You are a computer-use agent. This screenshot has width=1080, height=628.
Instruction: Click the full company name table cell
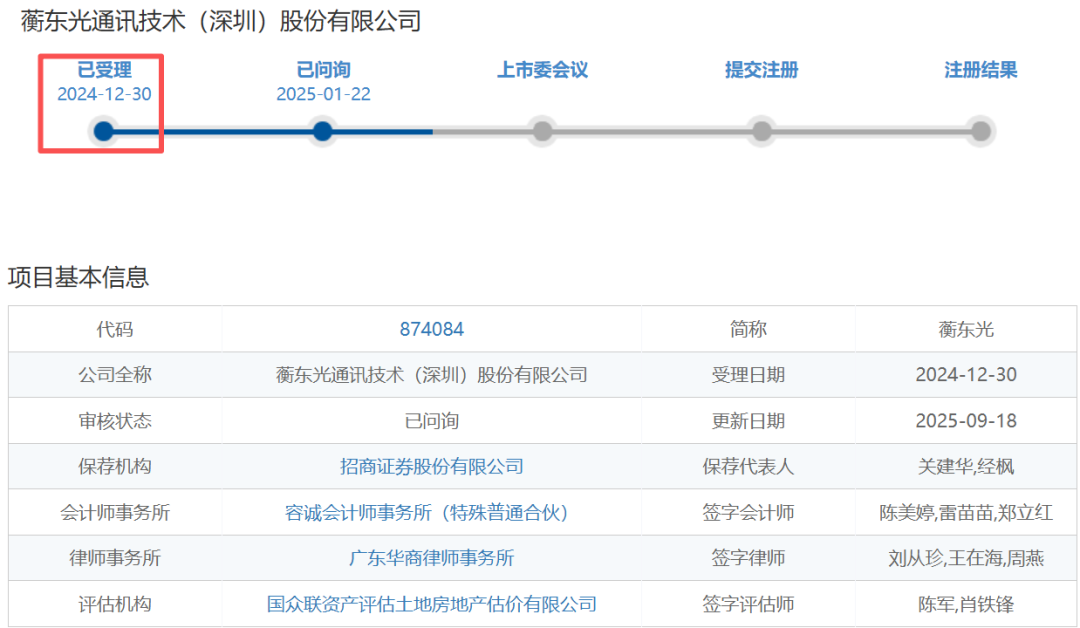coord(432,375)
